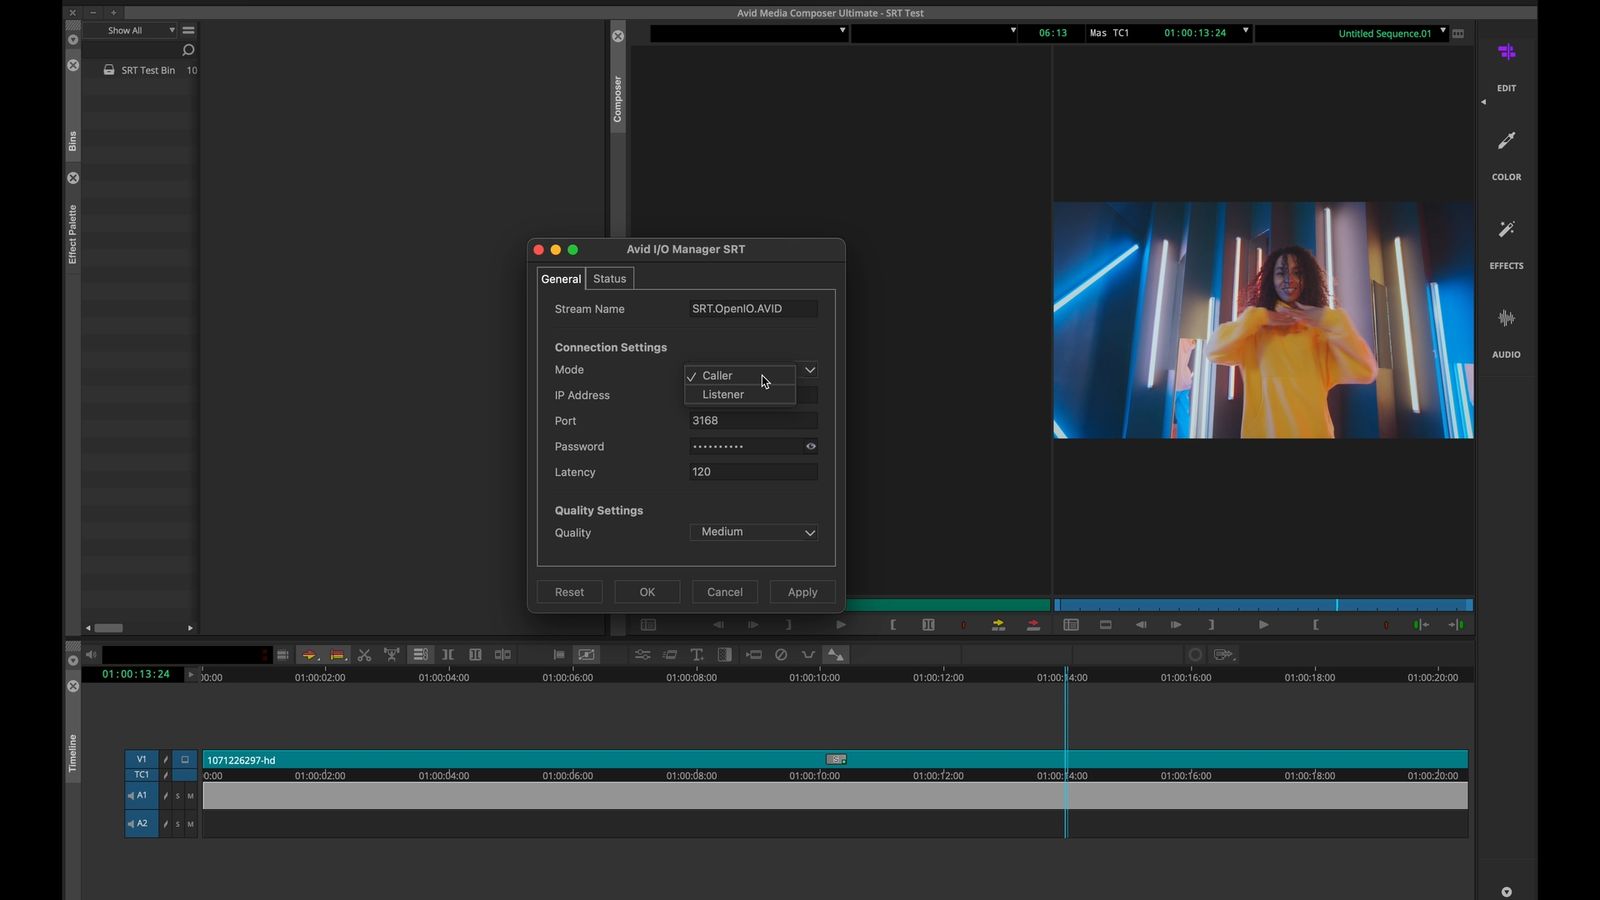This screenshot has height=900, width=1600.
Task: Open the Quality dropdown set to Medium
Action: tap(753, 532)
